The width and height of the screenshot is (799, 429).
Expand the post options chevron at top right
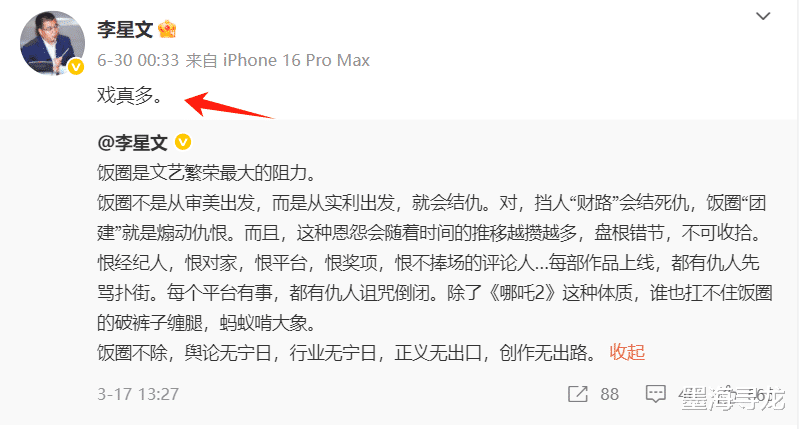click(x=763, y=16)
